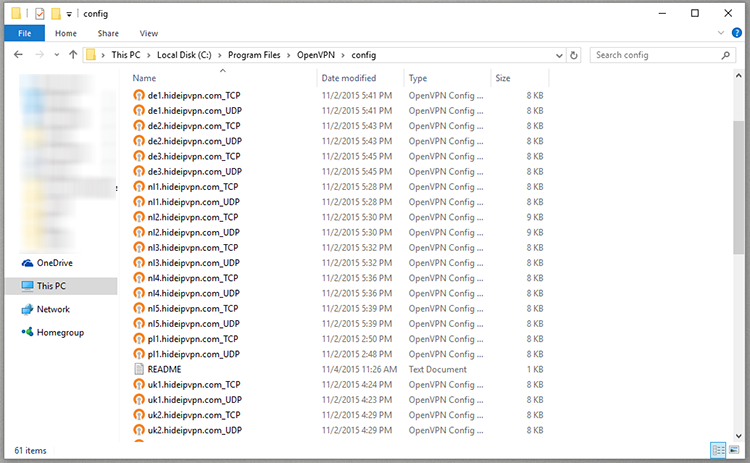Select the de3.hideipvpn.com_TCP file name
The image size is (750, 463).
coord(194,156)
